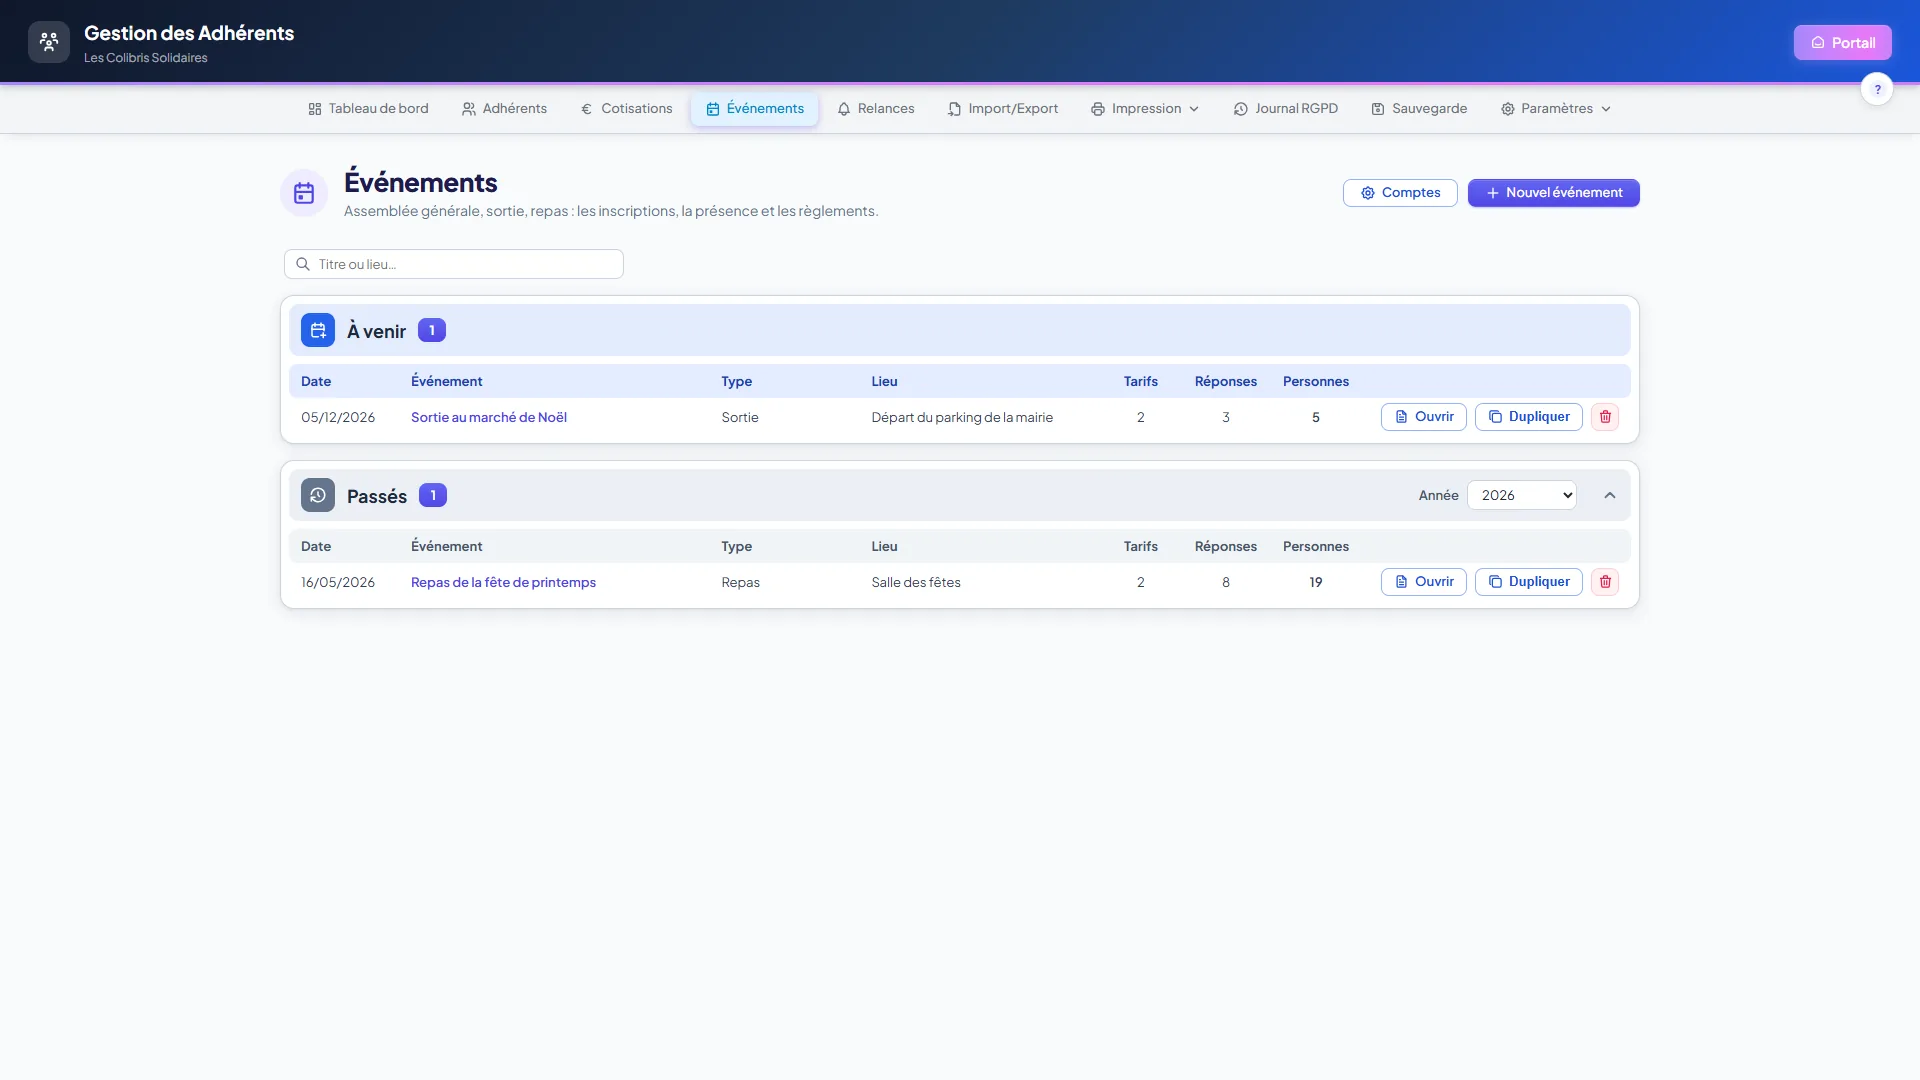The width and height of the screenshot is (1920, 1080).
Task: Open the Comptes settings
Action: click(1400, 193)
